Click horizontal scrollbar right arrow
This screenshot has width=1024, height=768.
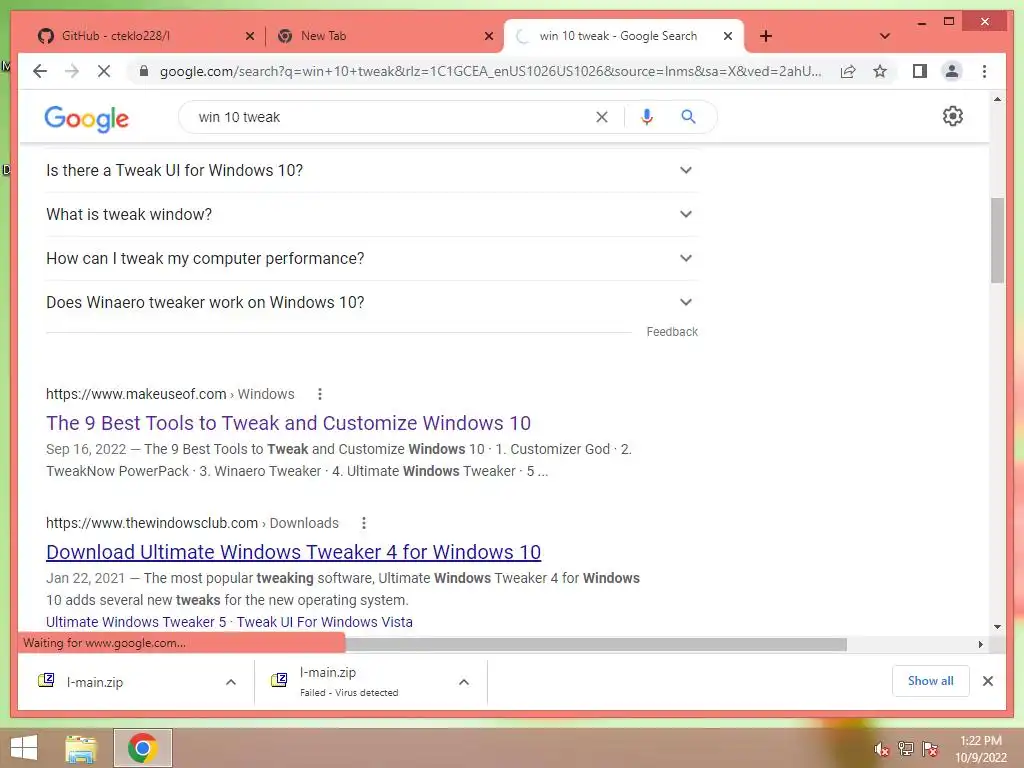(981, 645)
